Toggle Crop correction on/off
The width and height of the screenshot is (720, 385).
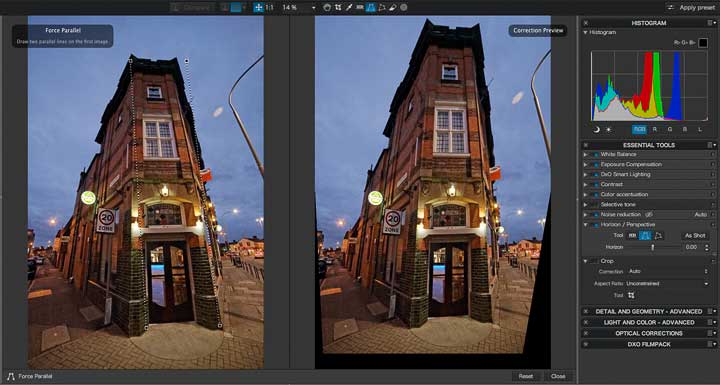(595, 261)
